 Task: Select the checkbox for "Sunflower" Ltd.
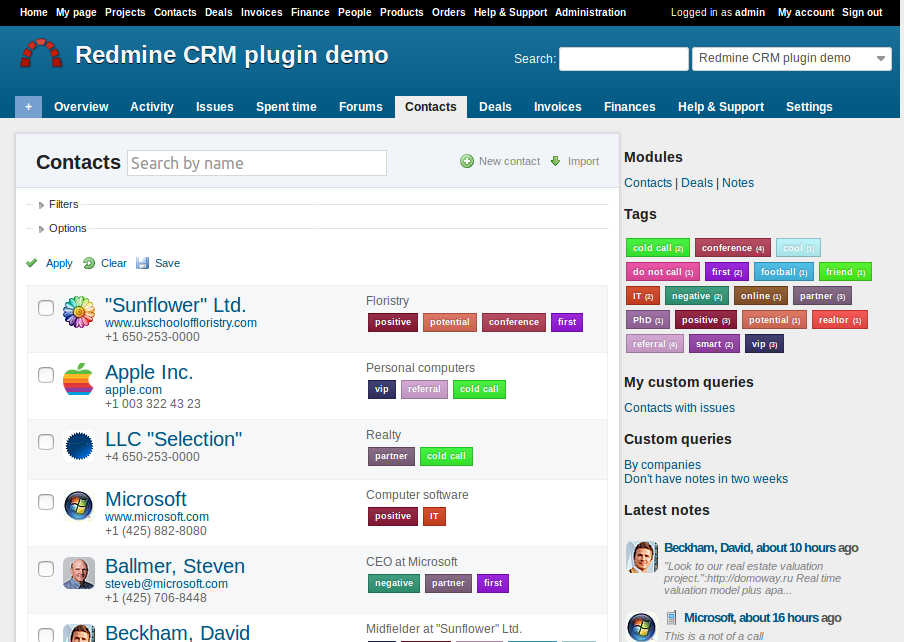(x=46, y=308)
